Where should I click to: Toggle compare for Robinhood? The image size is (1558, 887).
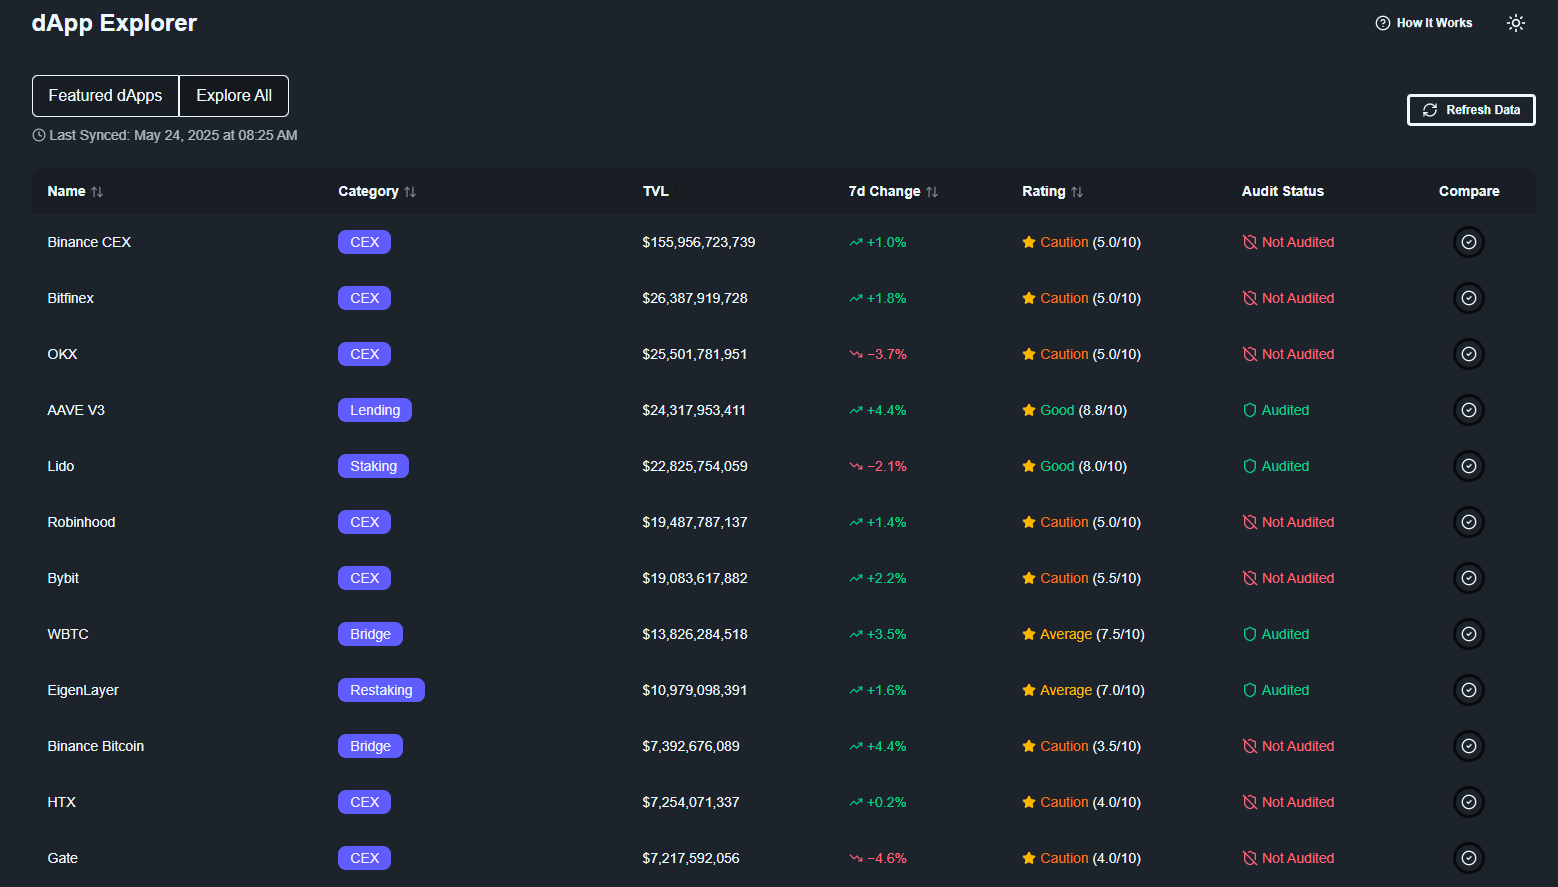(x=1469, y=522)
